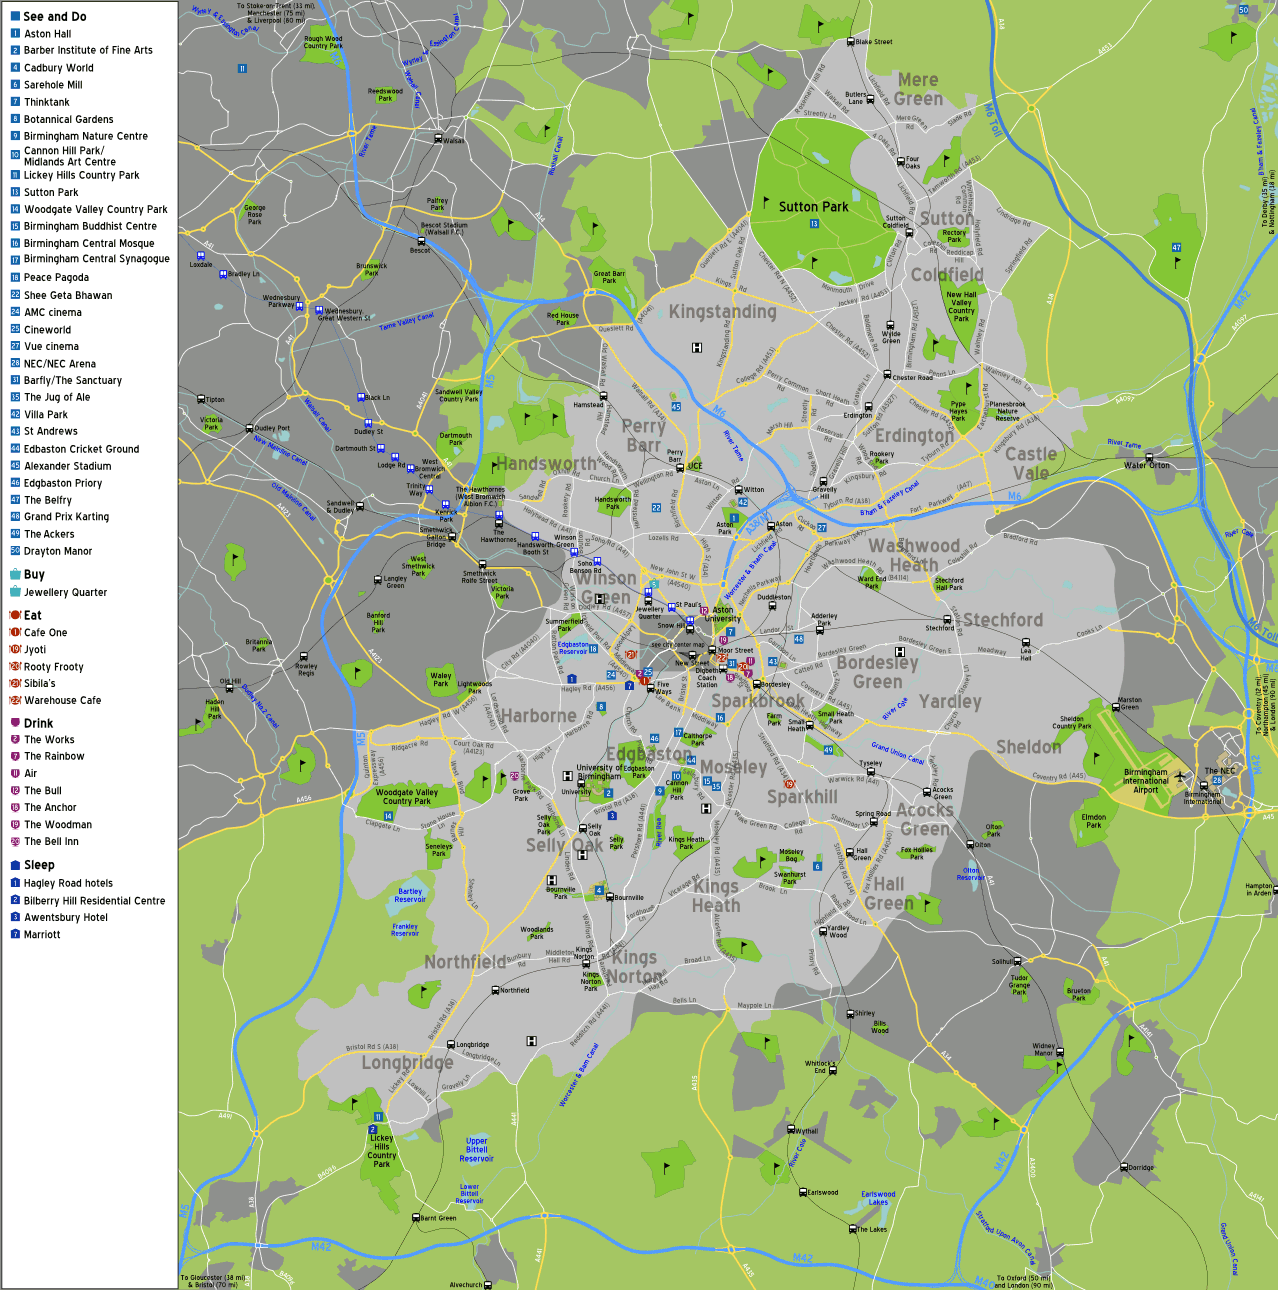This screenshot has height=1290, width=1278.
Task: Choose Jewellery Quarter under Buy
Action: coord(65,593)
